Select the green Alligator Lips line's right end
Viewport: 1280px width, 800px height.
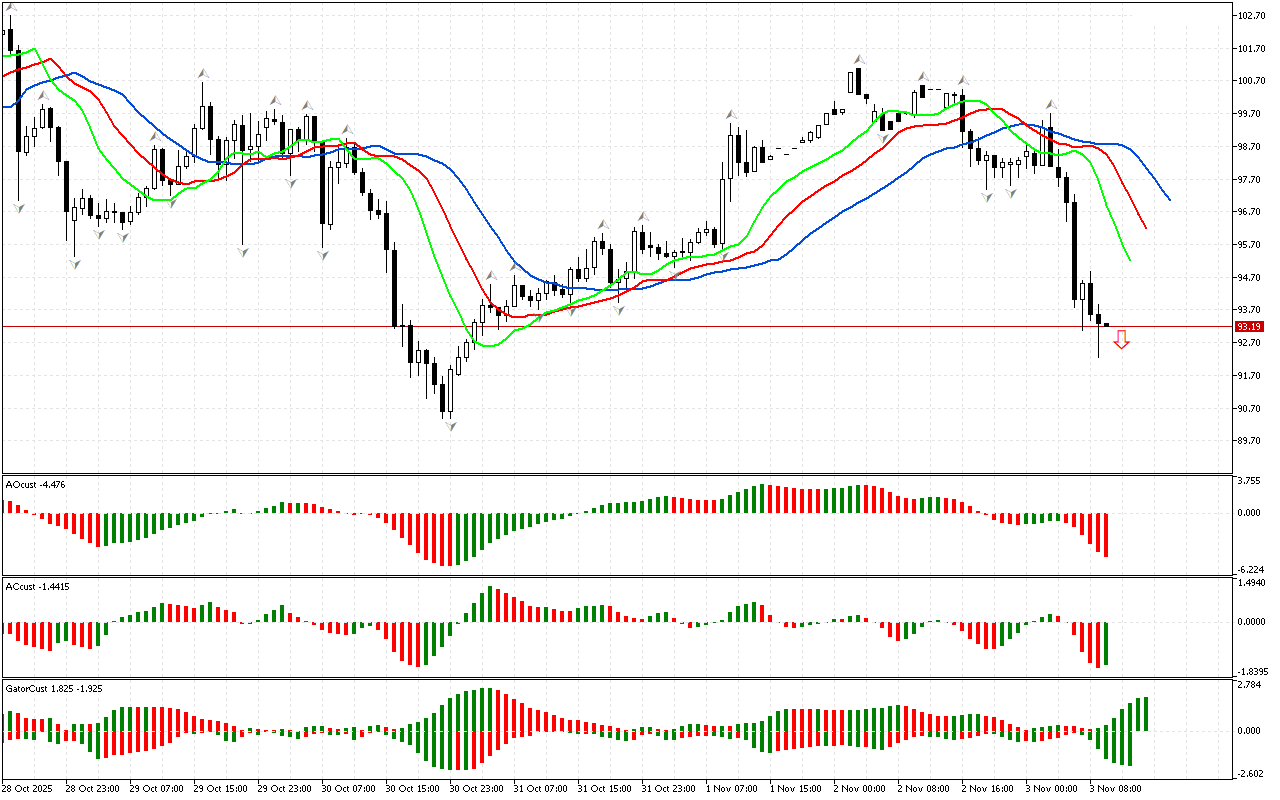(1129, 260)
